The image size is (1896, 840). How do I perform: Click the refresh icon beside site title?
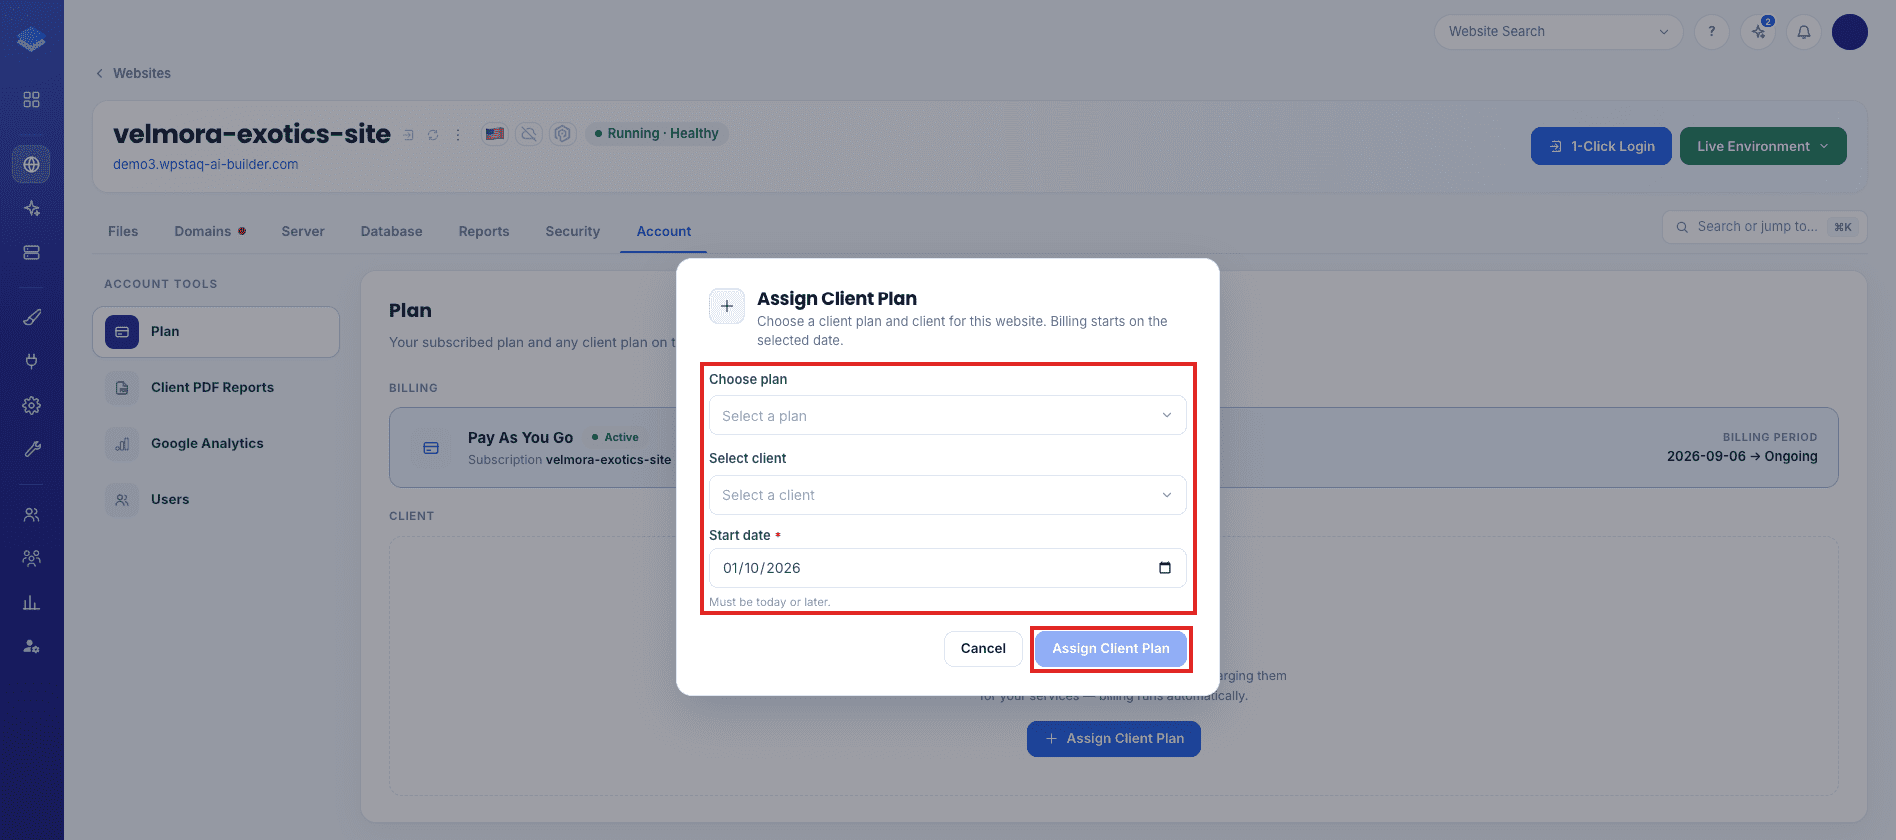click(433, 134)
